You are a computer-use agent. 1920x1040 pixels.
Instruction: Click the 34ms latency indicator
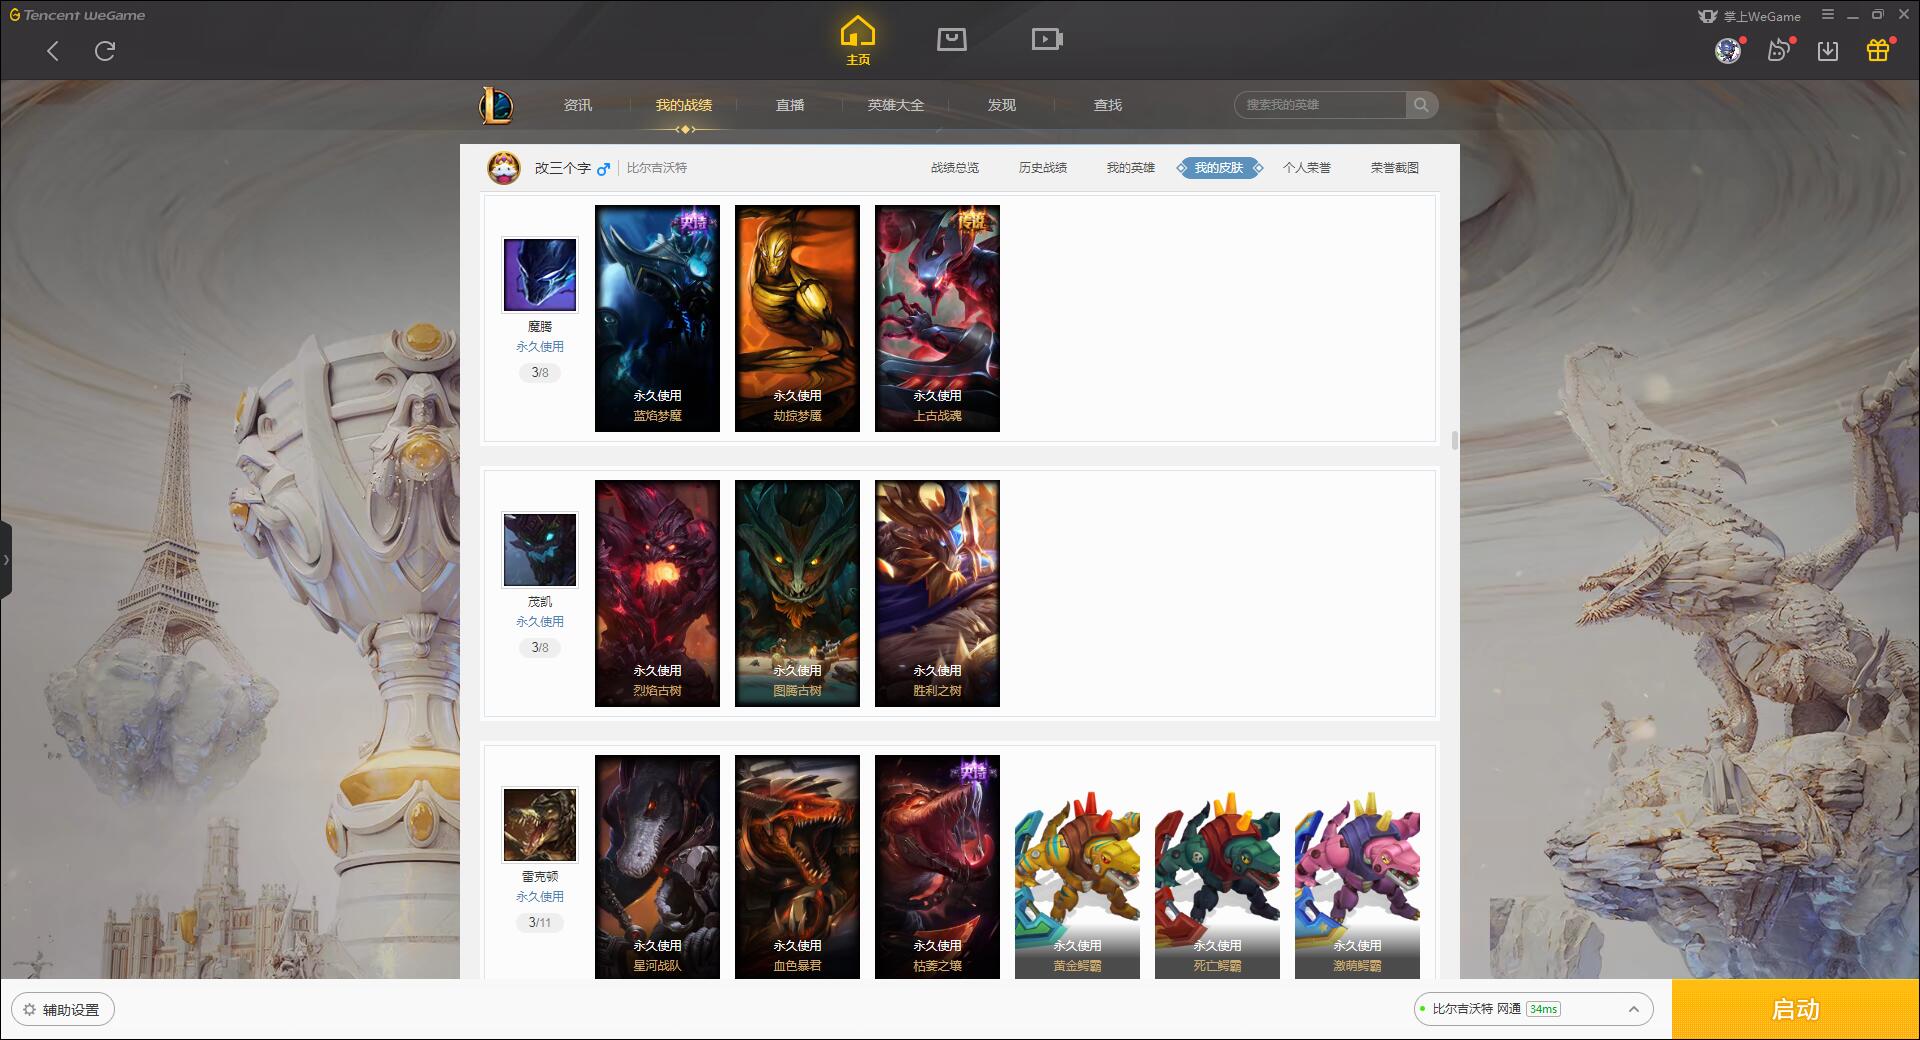tap(1543, 1009)
